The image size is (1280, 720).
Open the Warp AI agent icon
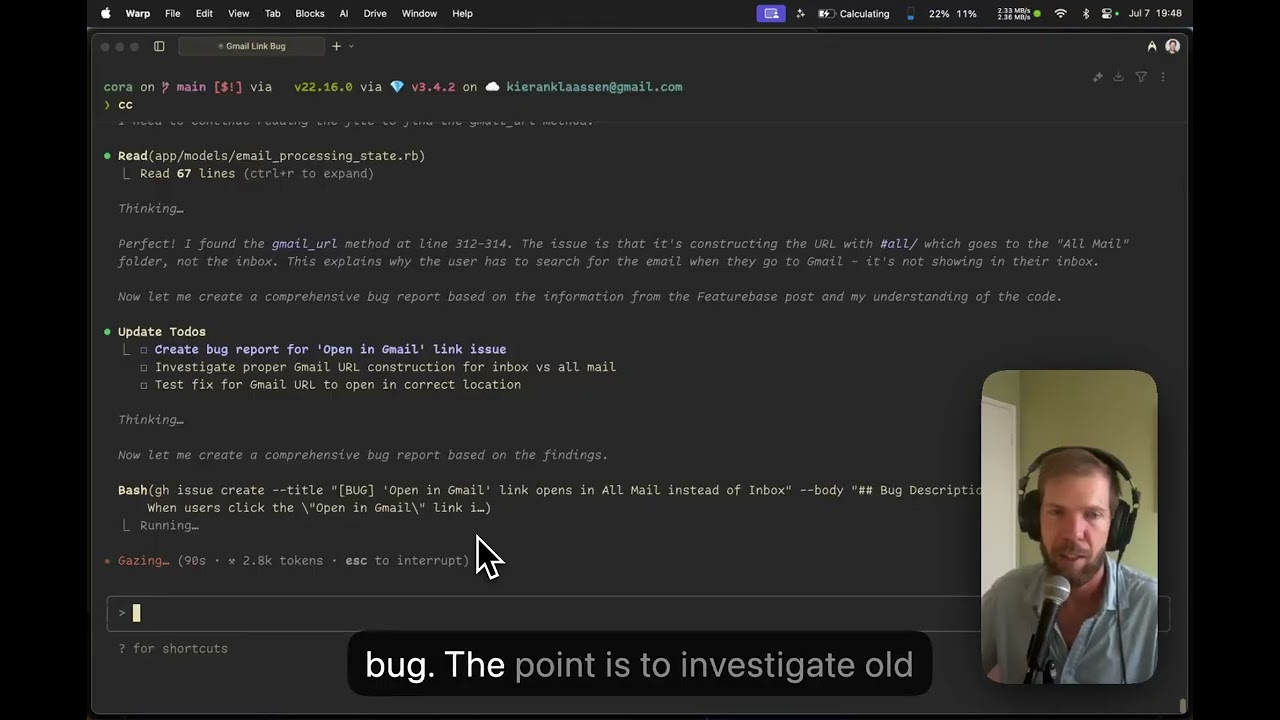point(1152,46)
